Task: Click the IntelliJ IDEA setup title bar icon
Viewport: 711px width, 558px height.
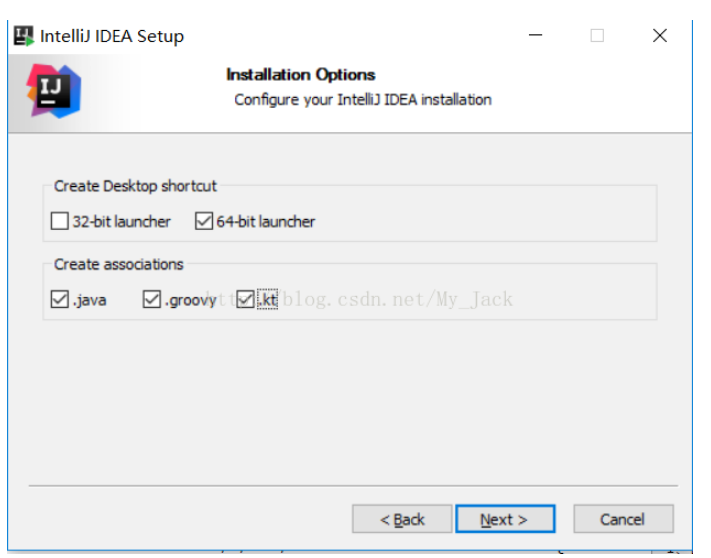Action: [x=24, y=36]
